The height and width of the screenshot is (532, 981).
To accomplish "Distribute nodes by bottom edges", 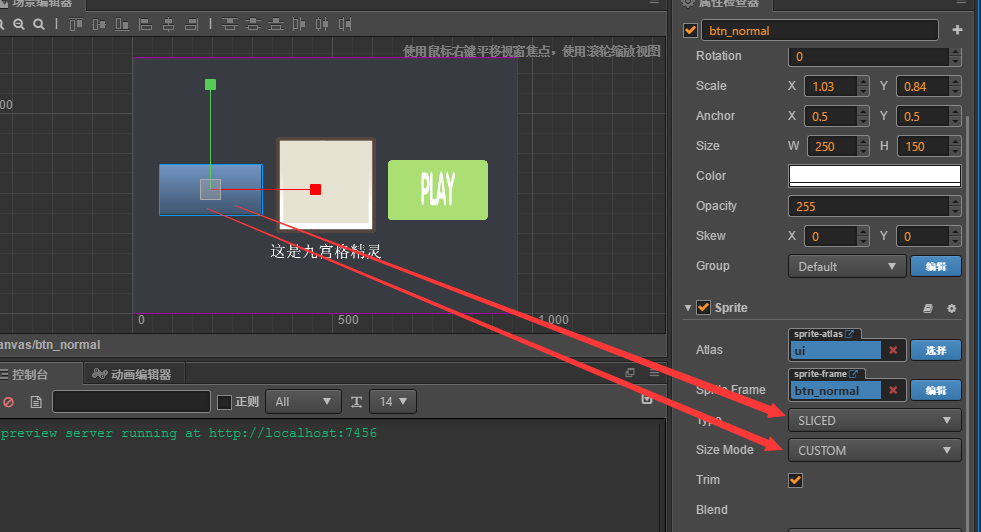I will click(276, 24).
